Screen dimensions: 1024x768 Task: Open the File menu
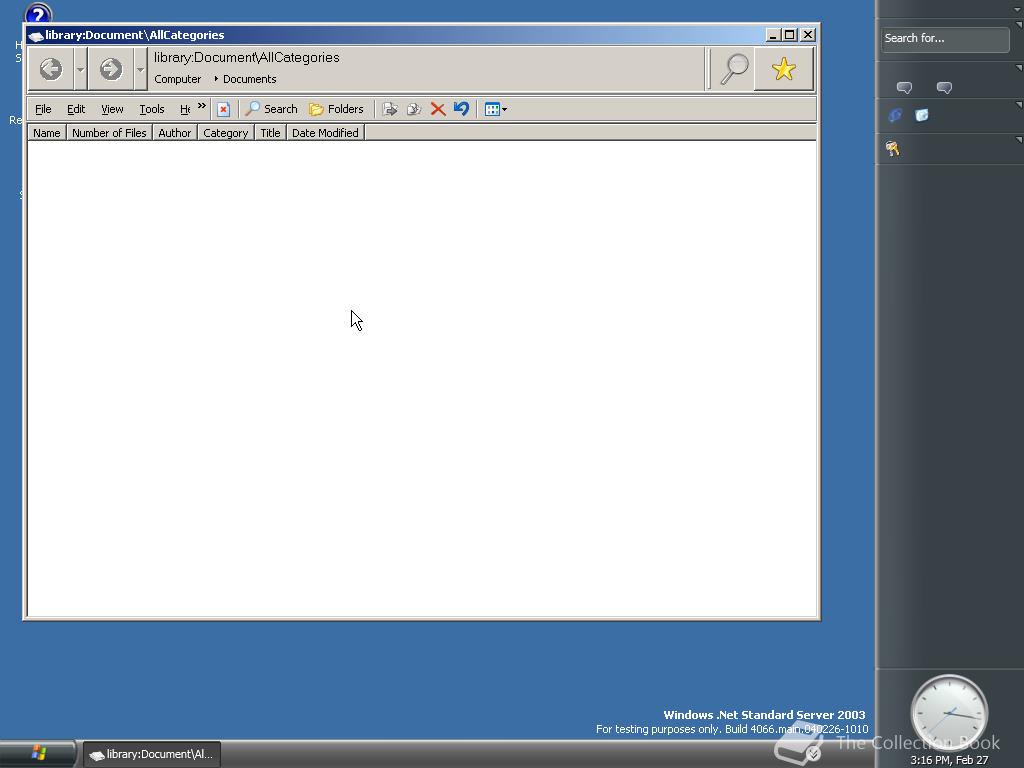[x=43, y=109]
